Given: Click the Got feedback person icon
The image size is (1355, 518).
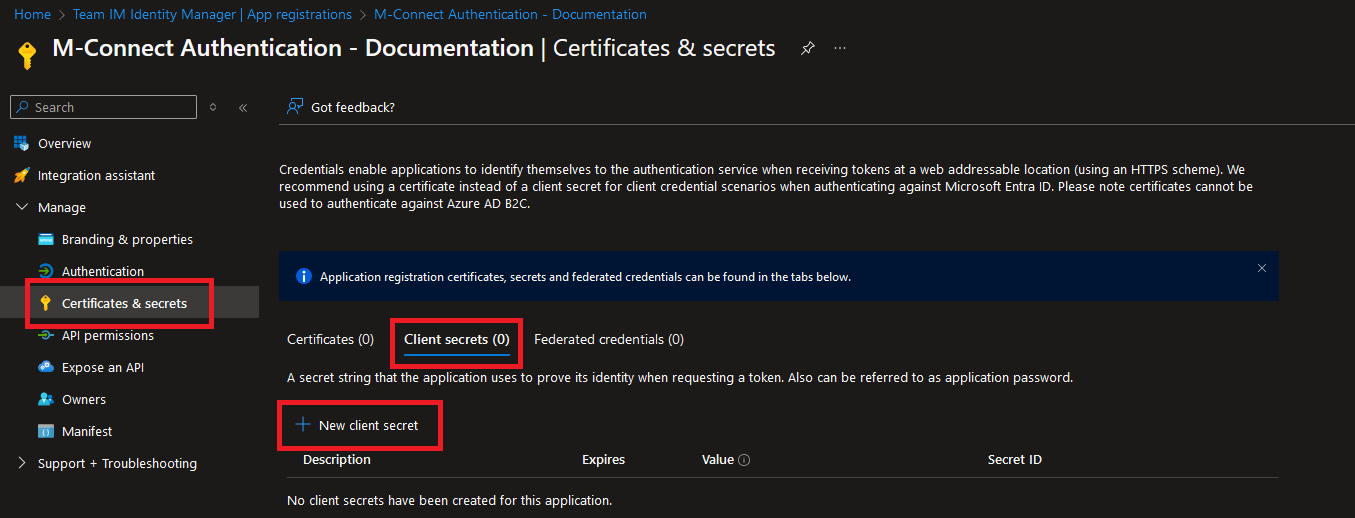Looking at the screenshot, I should (295, 106).
